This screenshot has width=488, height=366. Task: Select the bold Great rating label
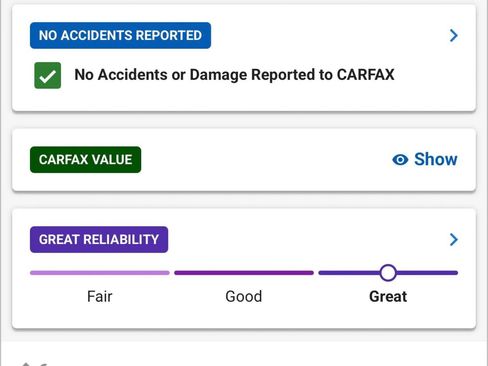click(388, 296)
